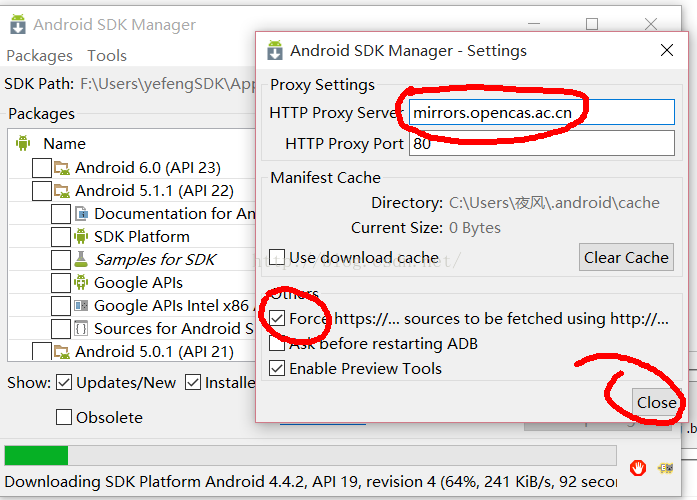
Task: Enable Use download cache option
Action: tap(277, 257)
